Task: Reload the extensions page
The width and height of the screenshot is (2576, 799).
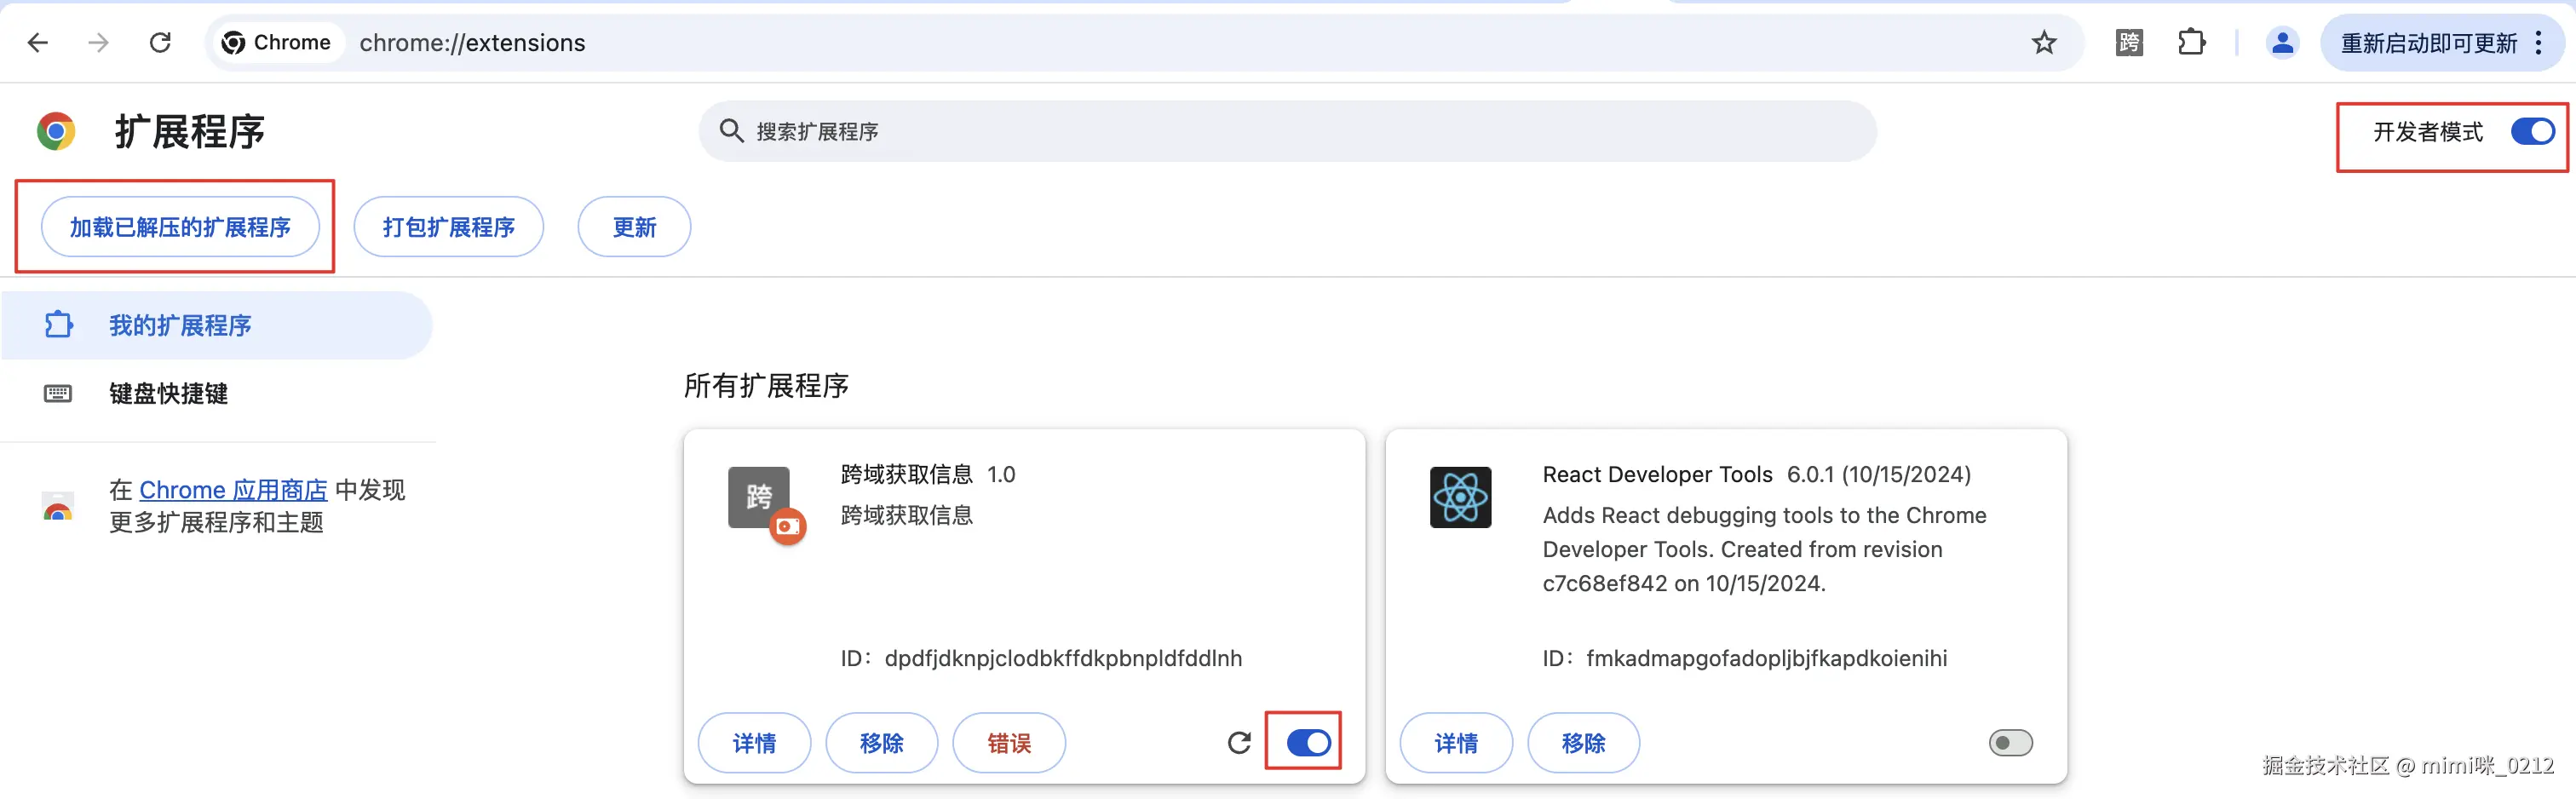Action: point(160,43)
